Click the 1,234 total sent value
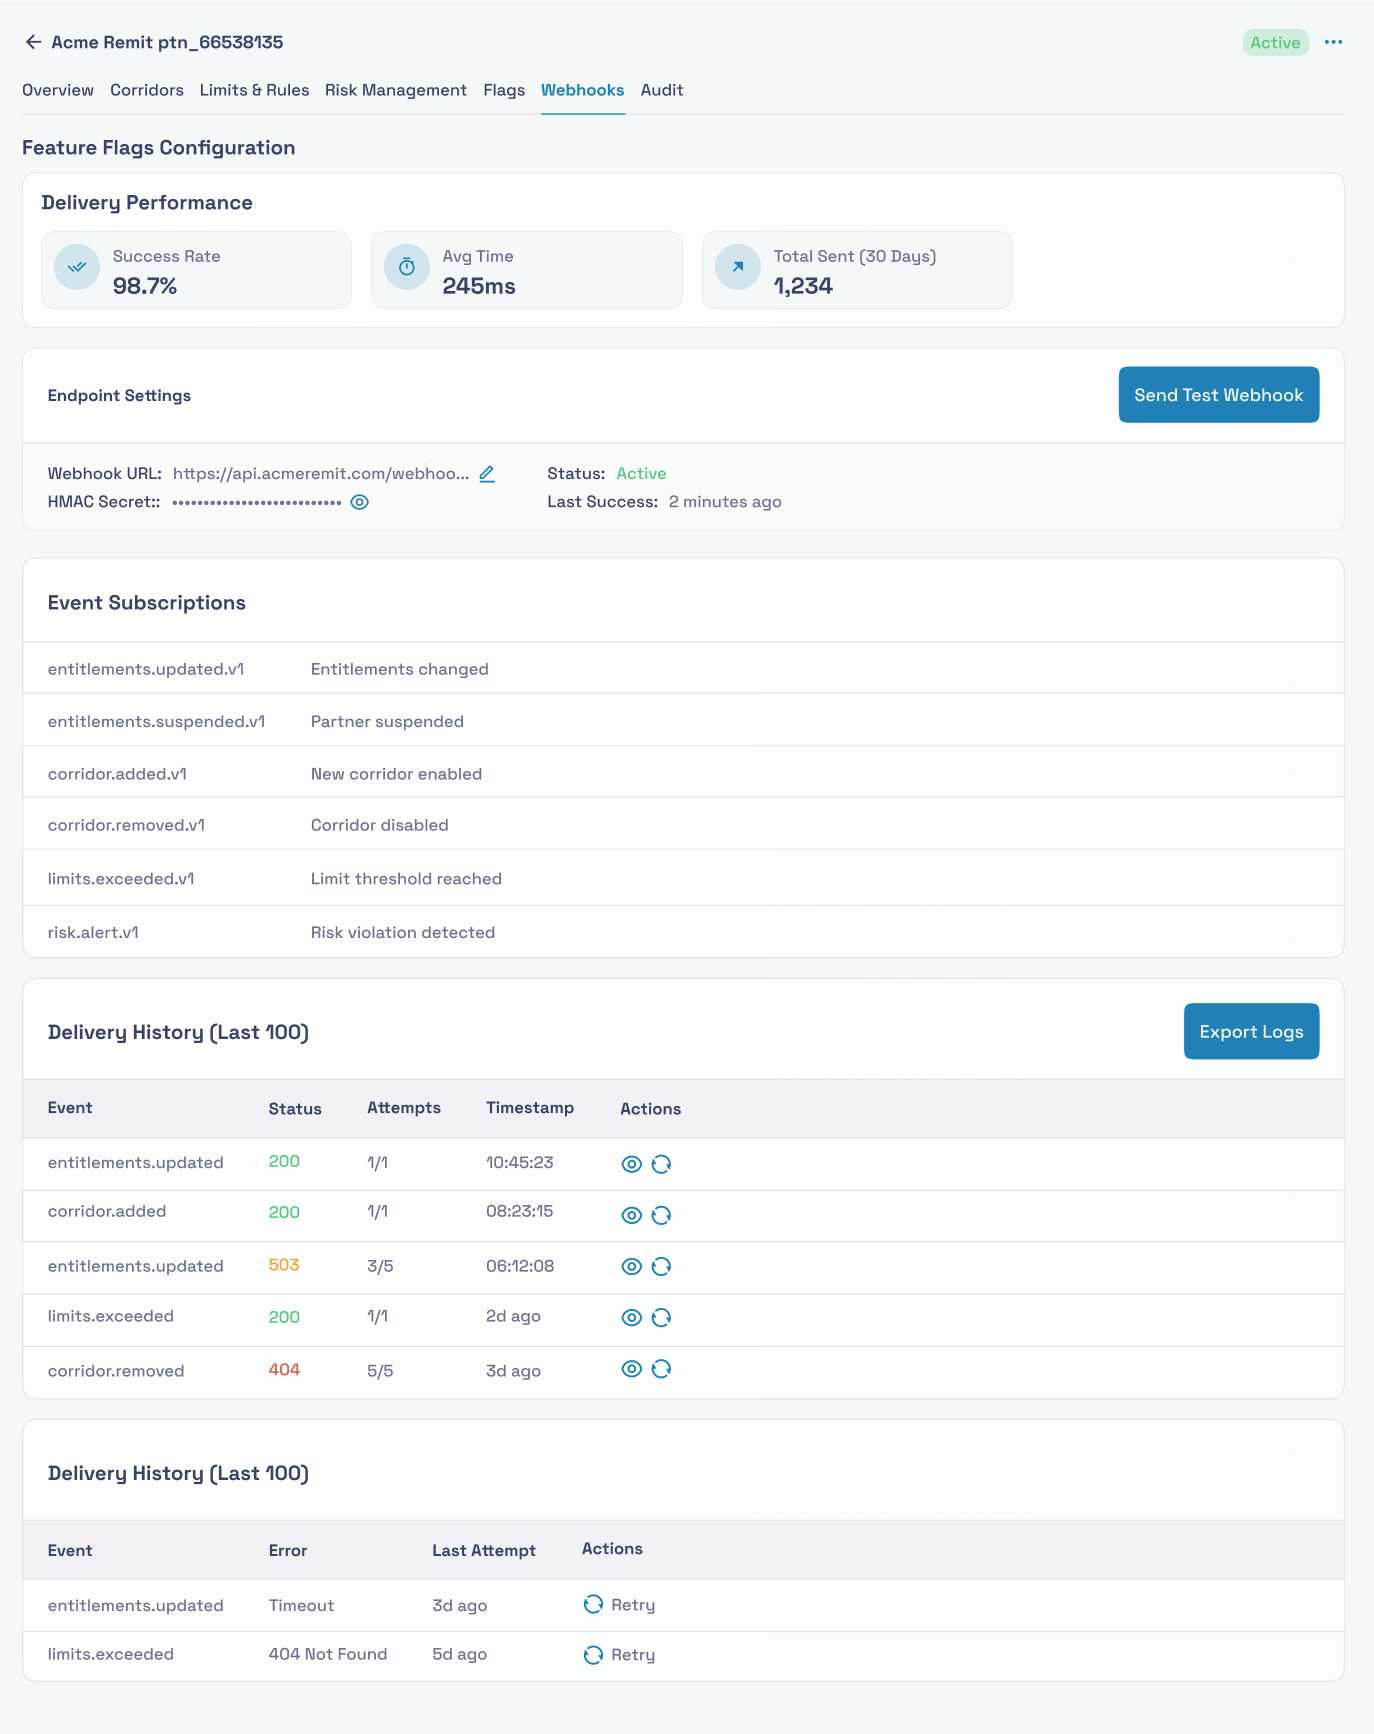The image size is (1374, 1734). point(803,286)
